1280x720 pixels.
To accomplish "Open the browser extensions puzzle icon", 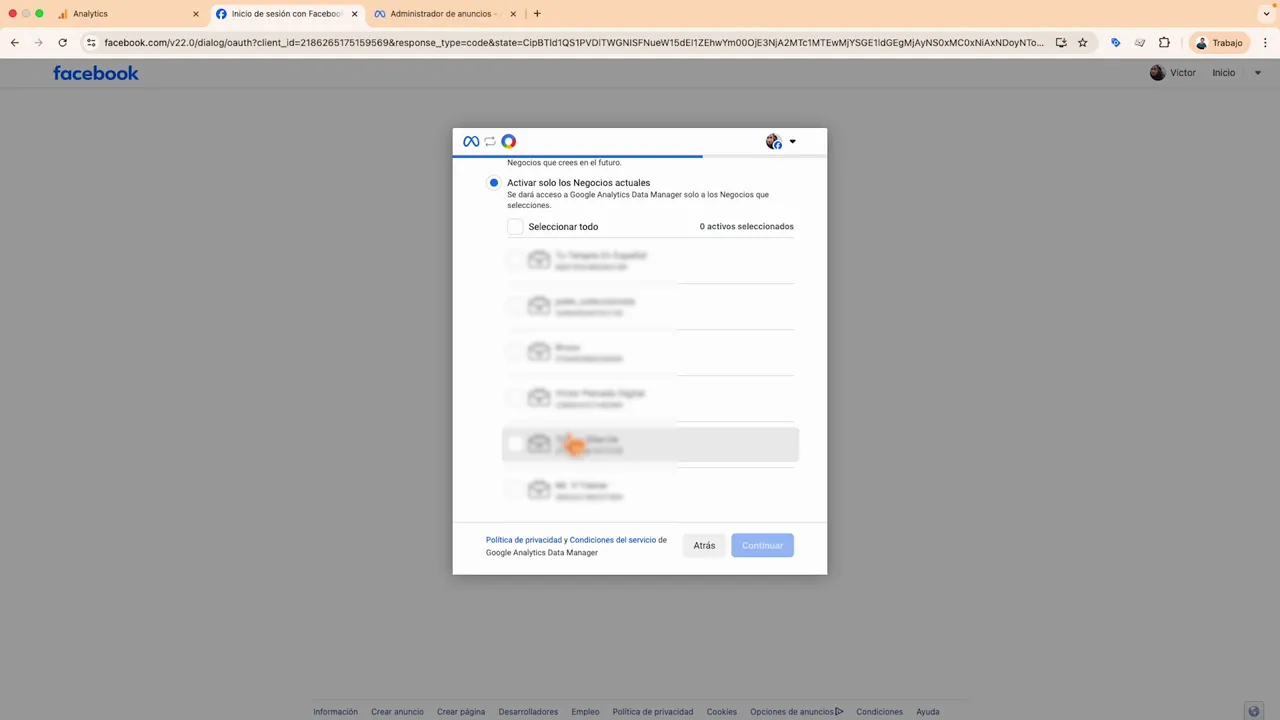I will 1164,43.
